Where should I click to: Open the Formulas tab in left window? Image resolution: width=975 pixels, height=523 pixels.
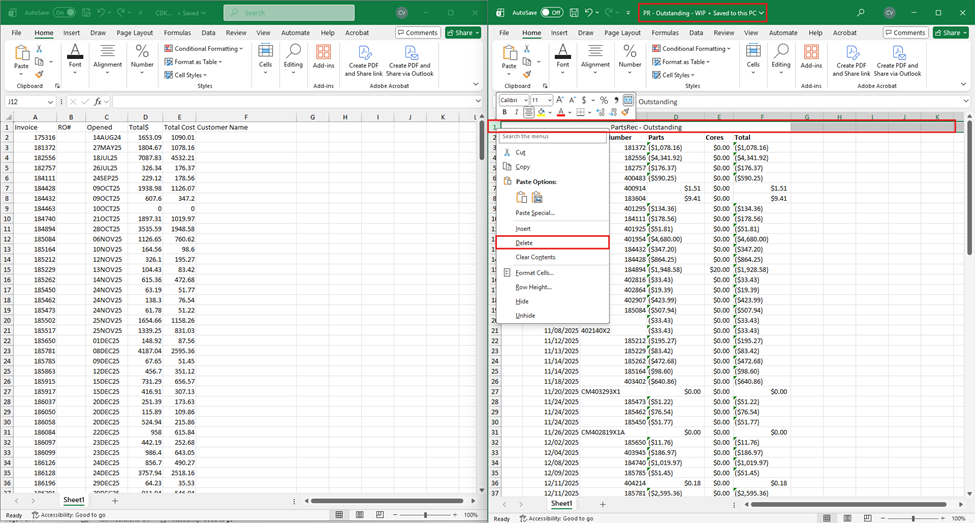click(177, 32)
